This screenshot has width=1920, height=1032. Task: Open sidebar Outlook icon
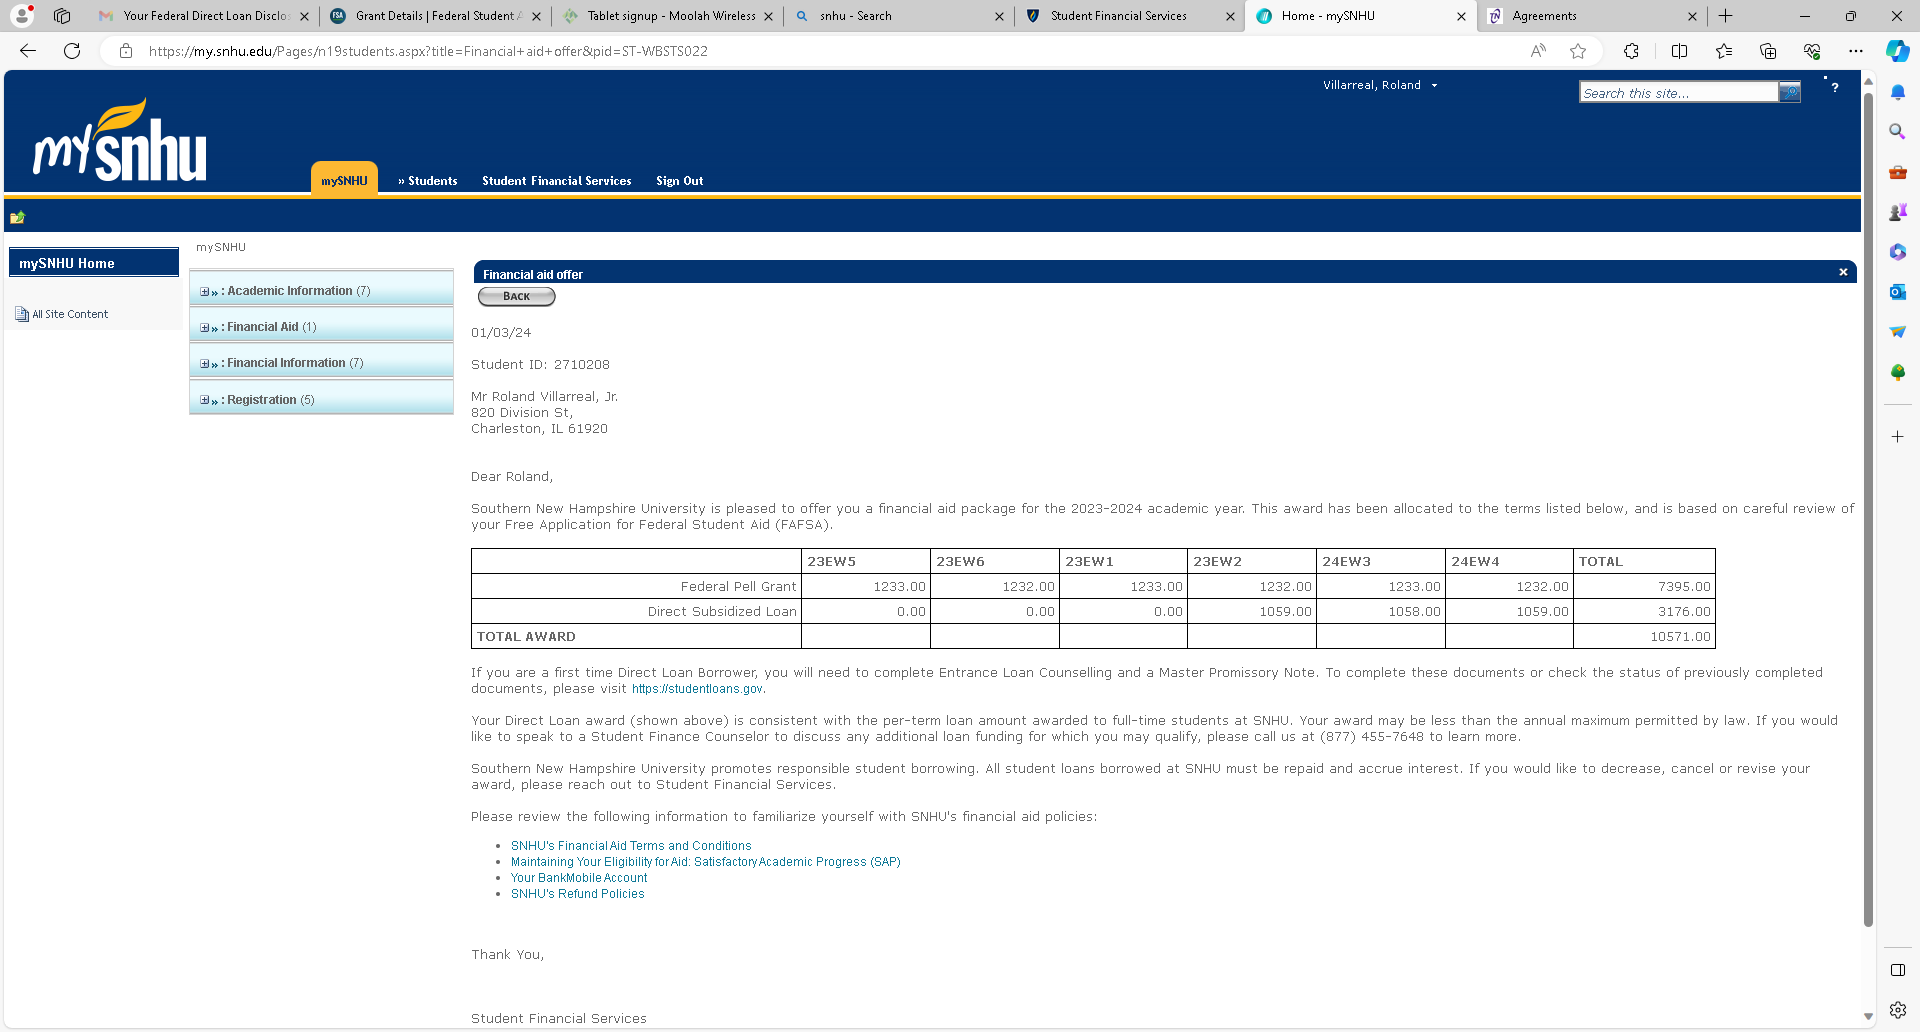pos(1898,292)
